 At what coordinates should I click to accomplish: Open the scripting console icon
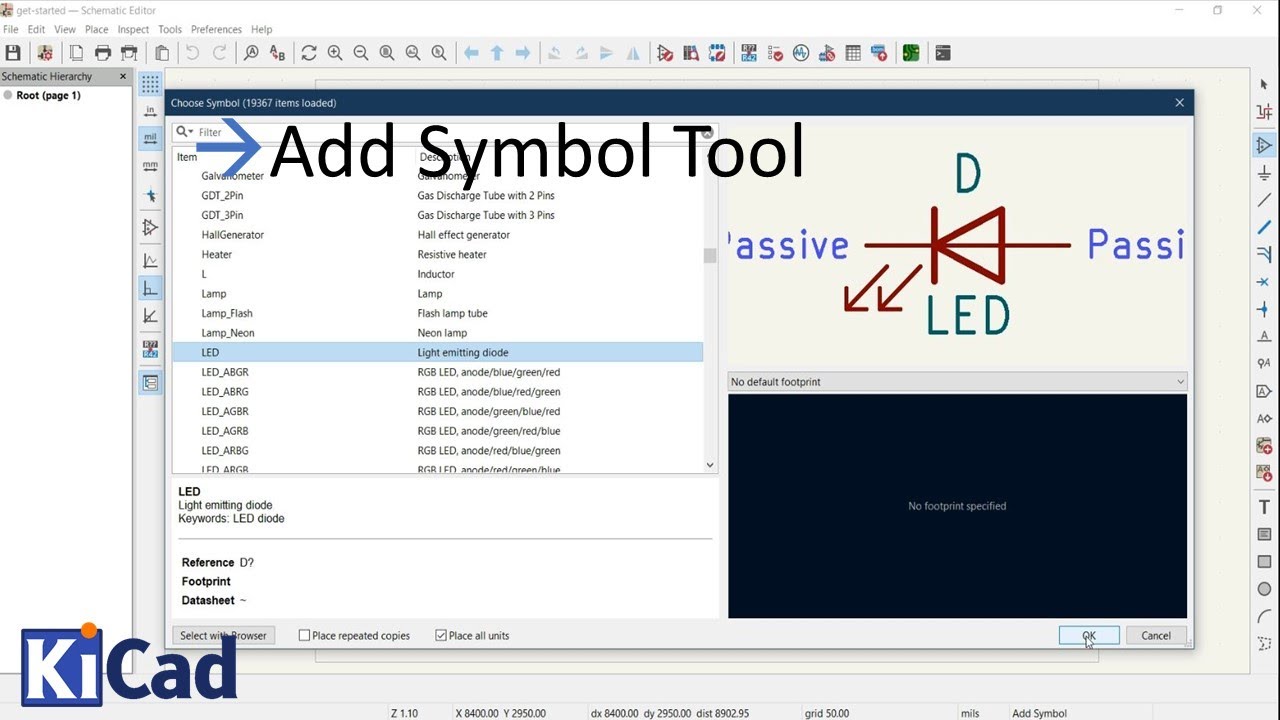pyautogui.click(x=943, y=53)
